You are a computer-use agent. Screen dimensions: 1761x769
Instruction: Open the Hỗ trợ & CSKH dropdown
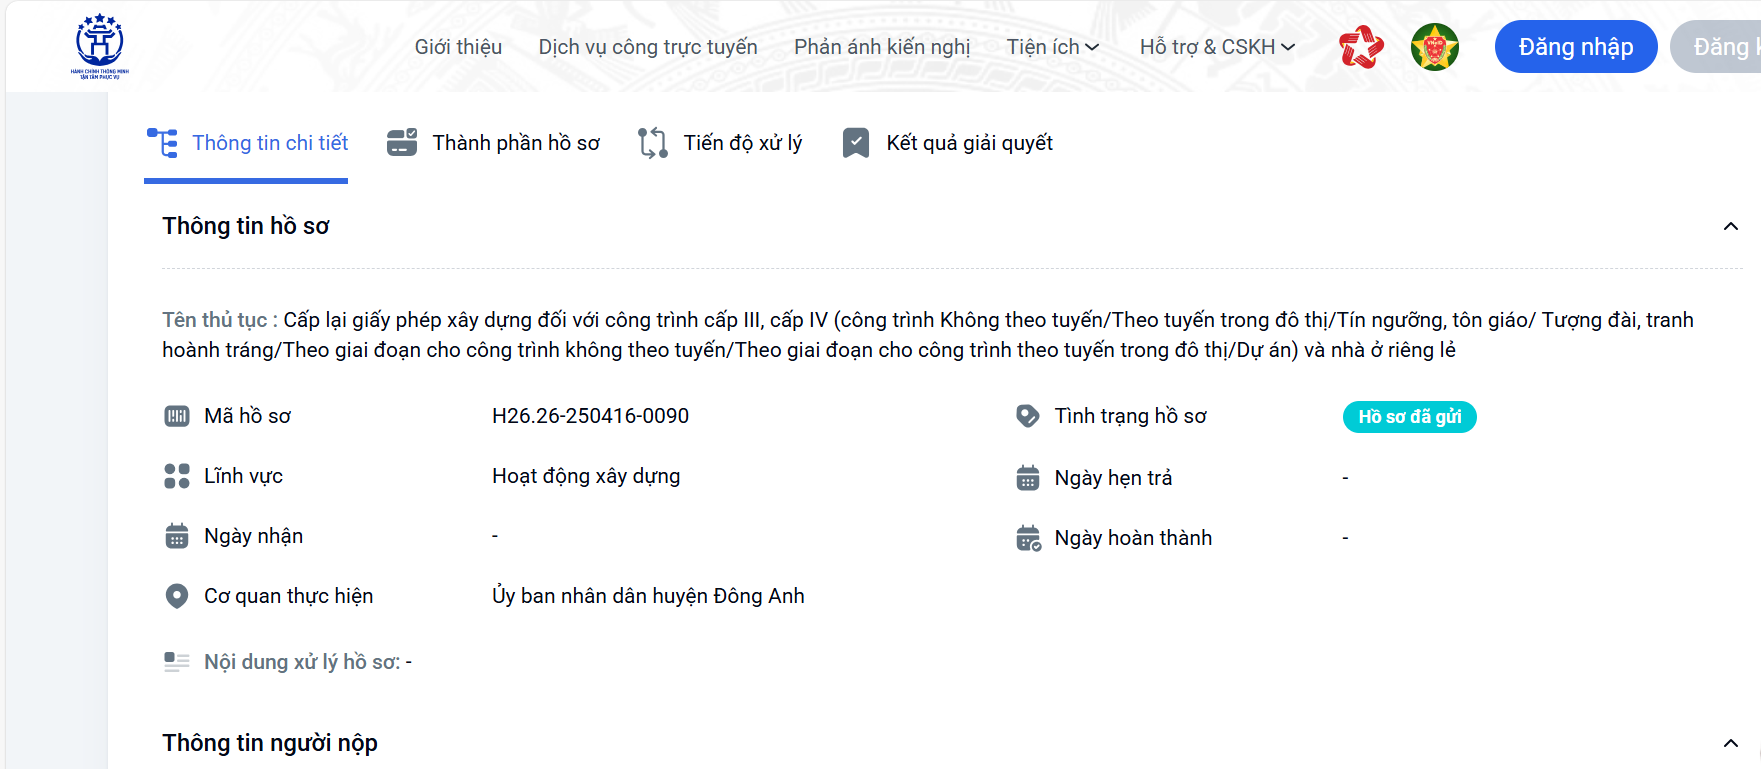coord(1217,47)
